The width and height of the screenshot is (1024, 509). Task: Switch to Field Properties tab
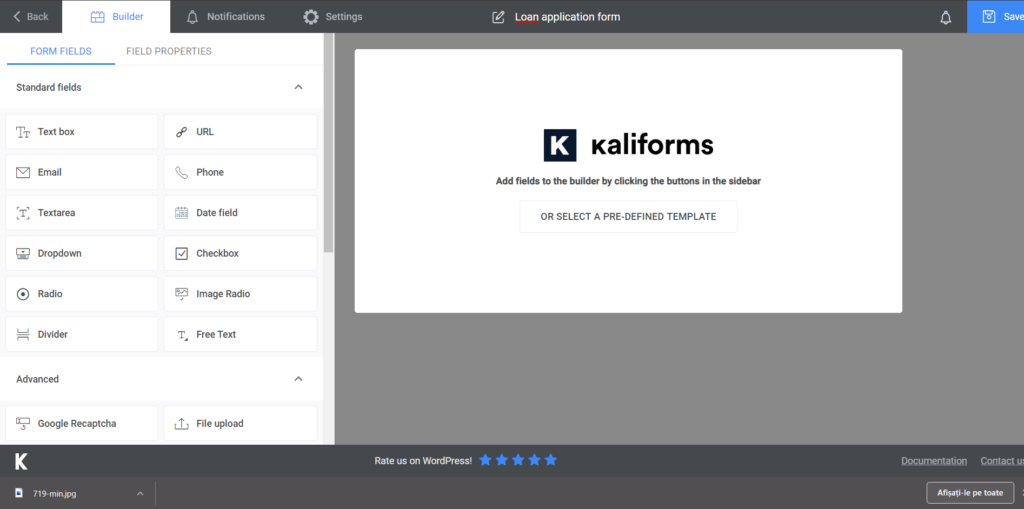(169, 51)
